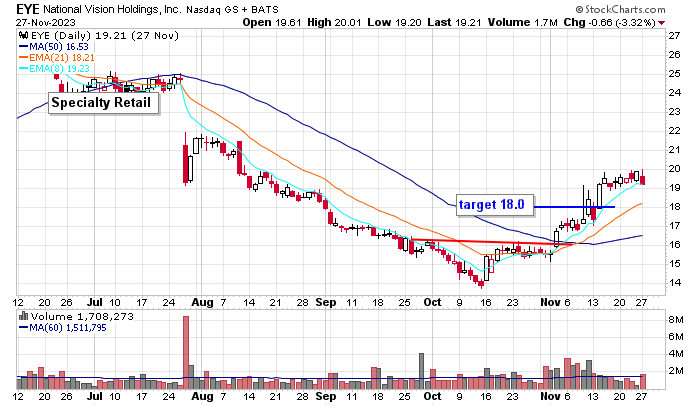Click the Nov label under the volume panel
Image resolution: width=700 pixels, height=405 pixels.
(550, 396)
